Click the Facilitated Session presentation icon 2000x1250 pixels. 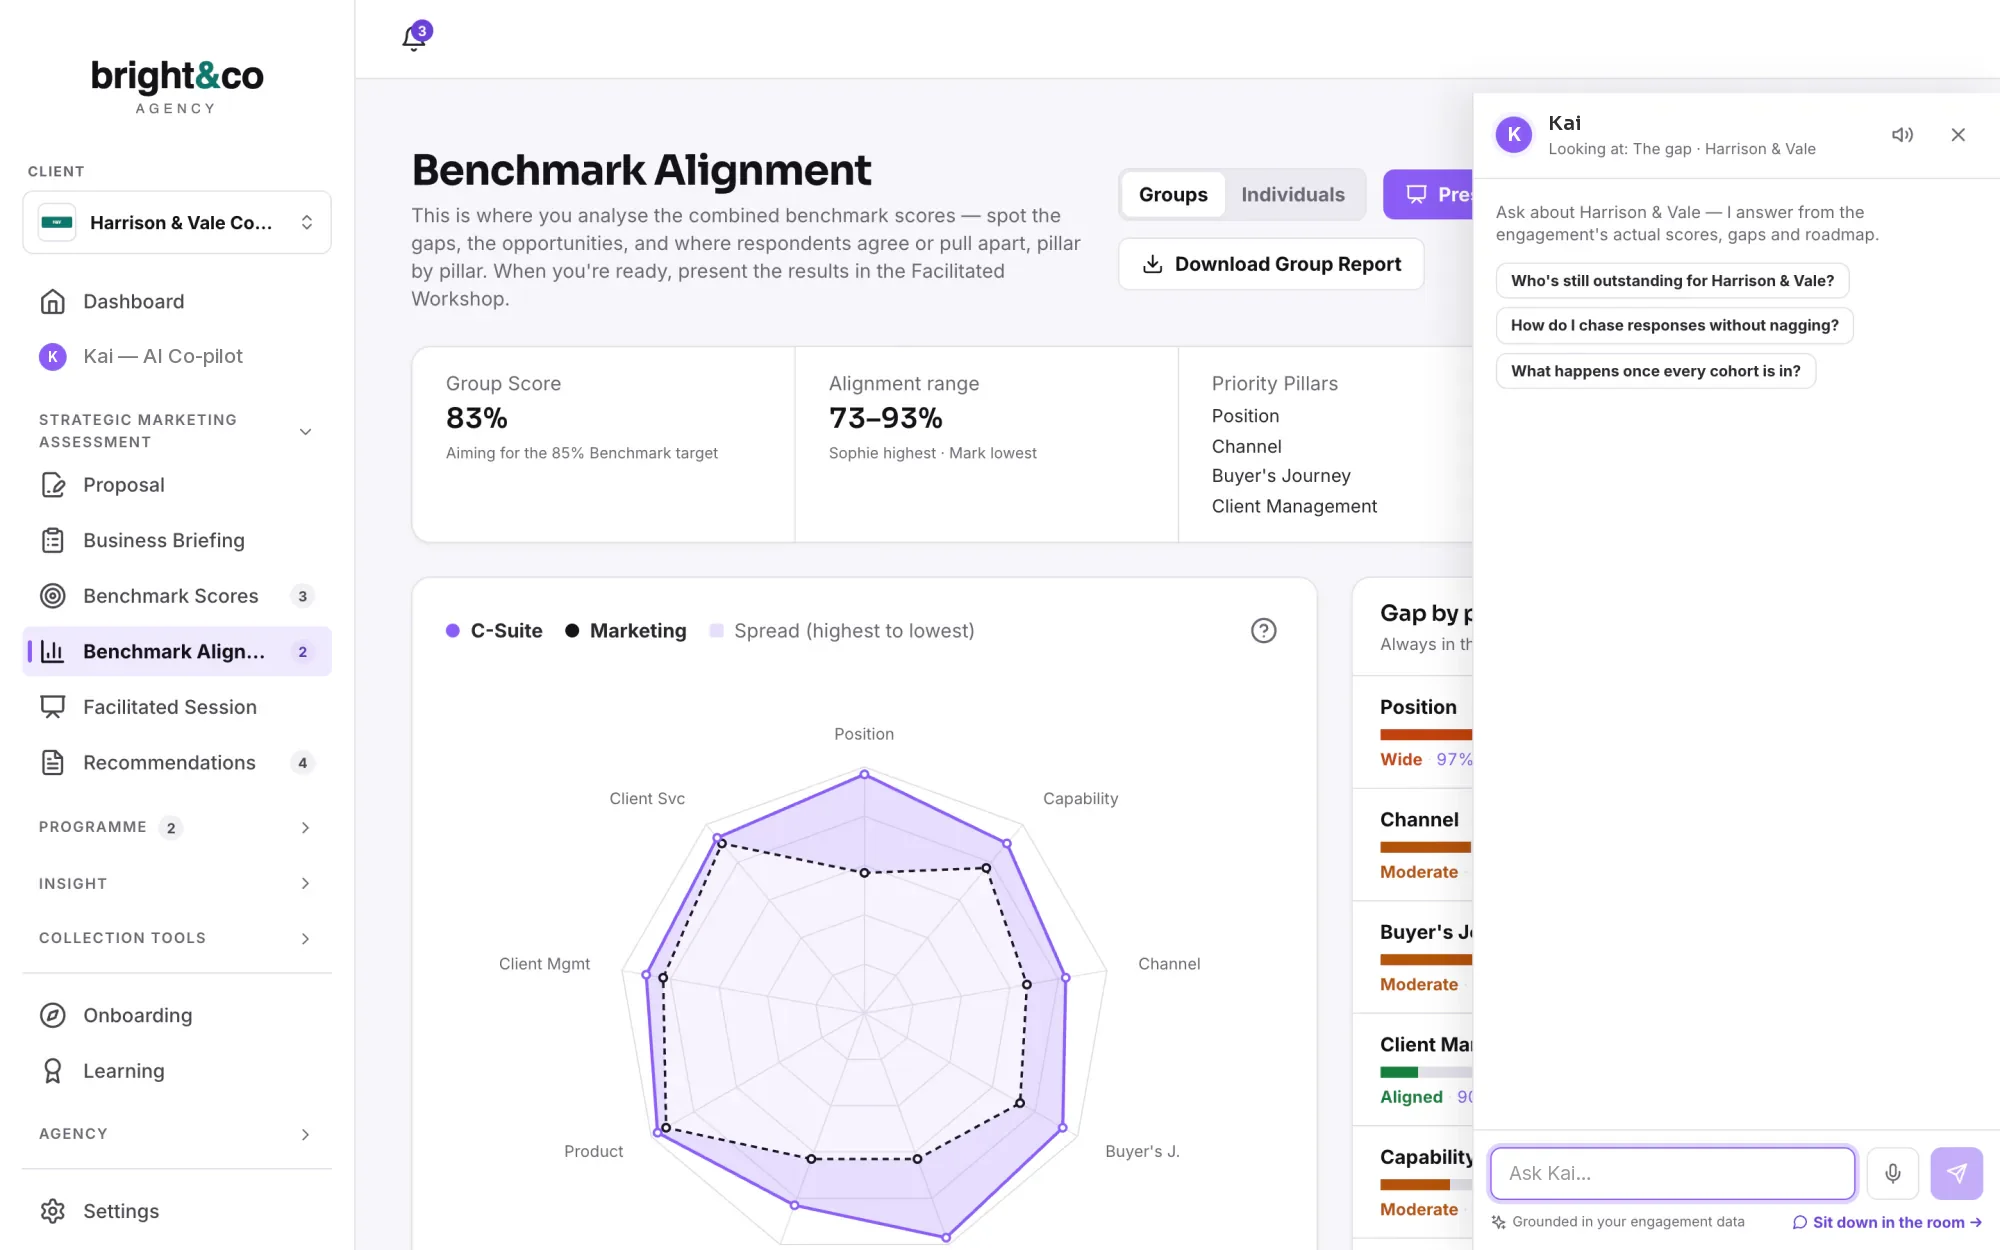(x=53, y=707)
